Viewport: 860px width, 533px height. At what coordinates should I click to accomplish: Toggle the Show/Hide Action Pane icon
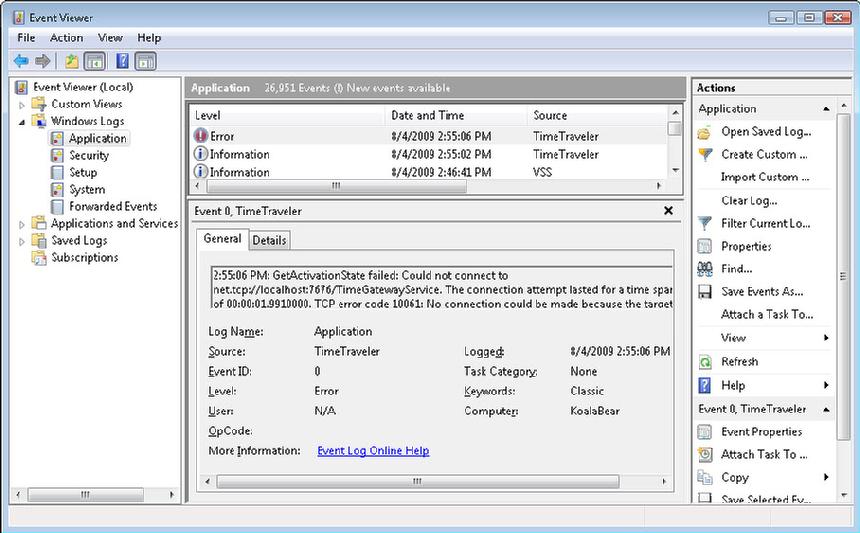pyautogui.click(x=145, y=61)
